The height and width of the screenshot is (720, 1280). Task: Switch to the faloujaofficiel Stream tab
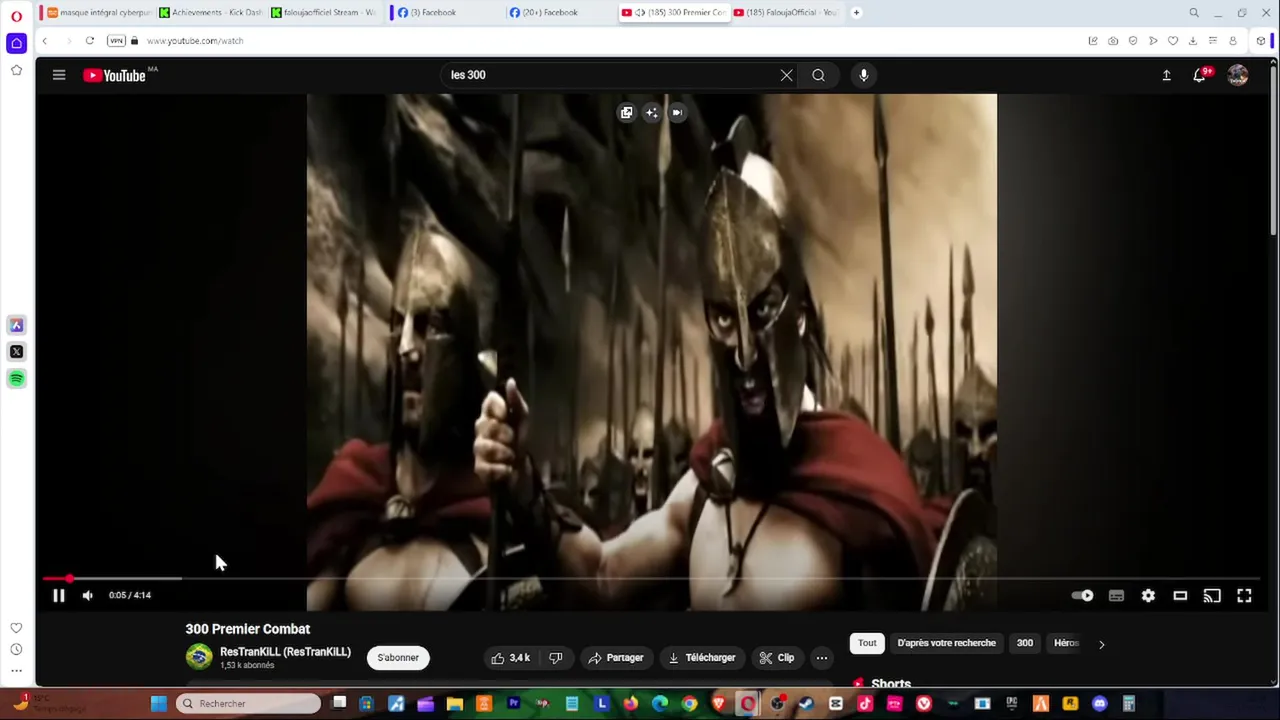coord(324,12)
